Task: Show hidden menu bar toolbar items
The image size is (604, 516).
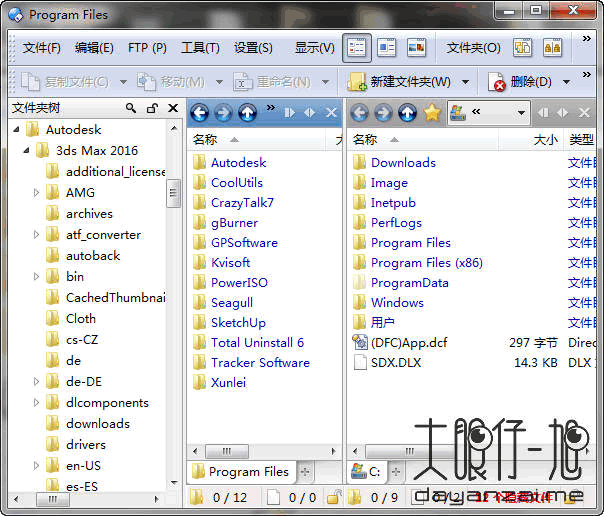Action: tap(587, 39)
